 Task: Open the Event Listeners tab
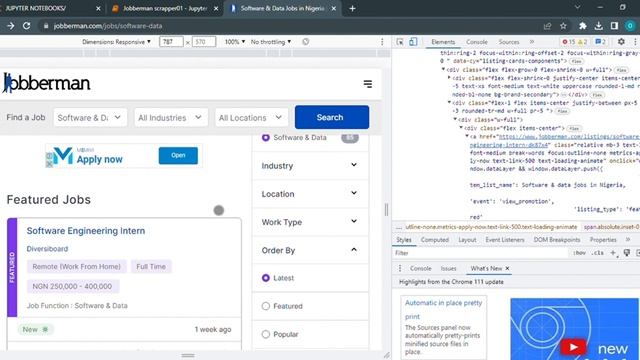[504, 240]
